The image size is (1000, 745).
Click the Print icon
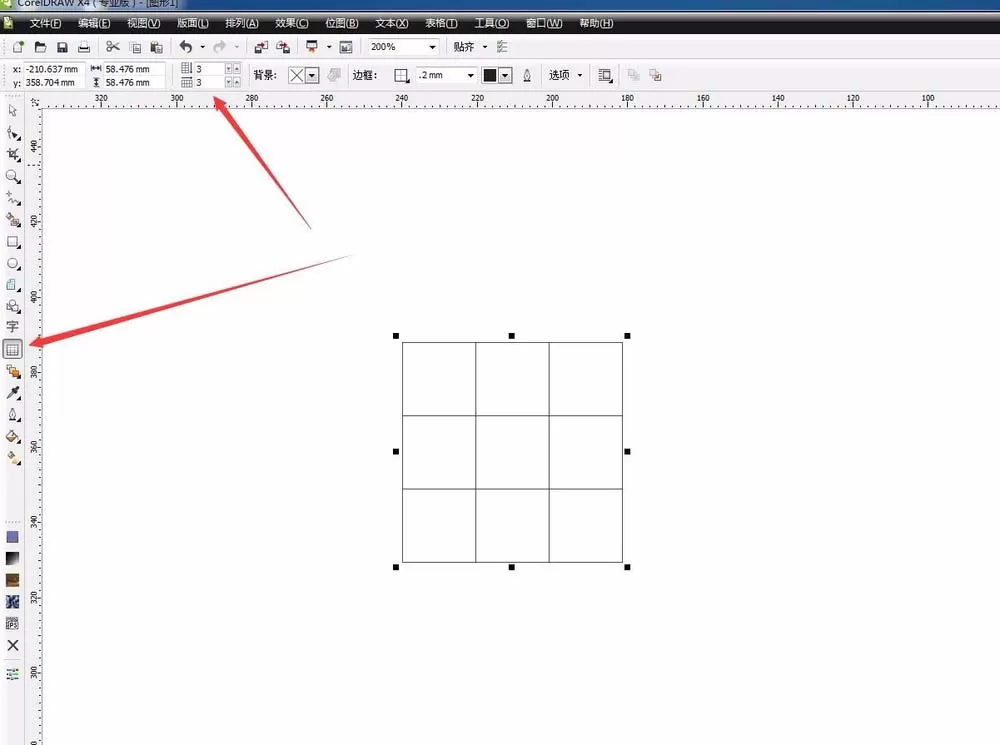point(84,47)
